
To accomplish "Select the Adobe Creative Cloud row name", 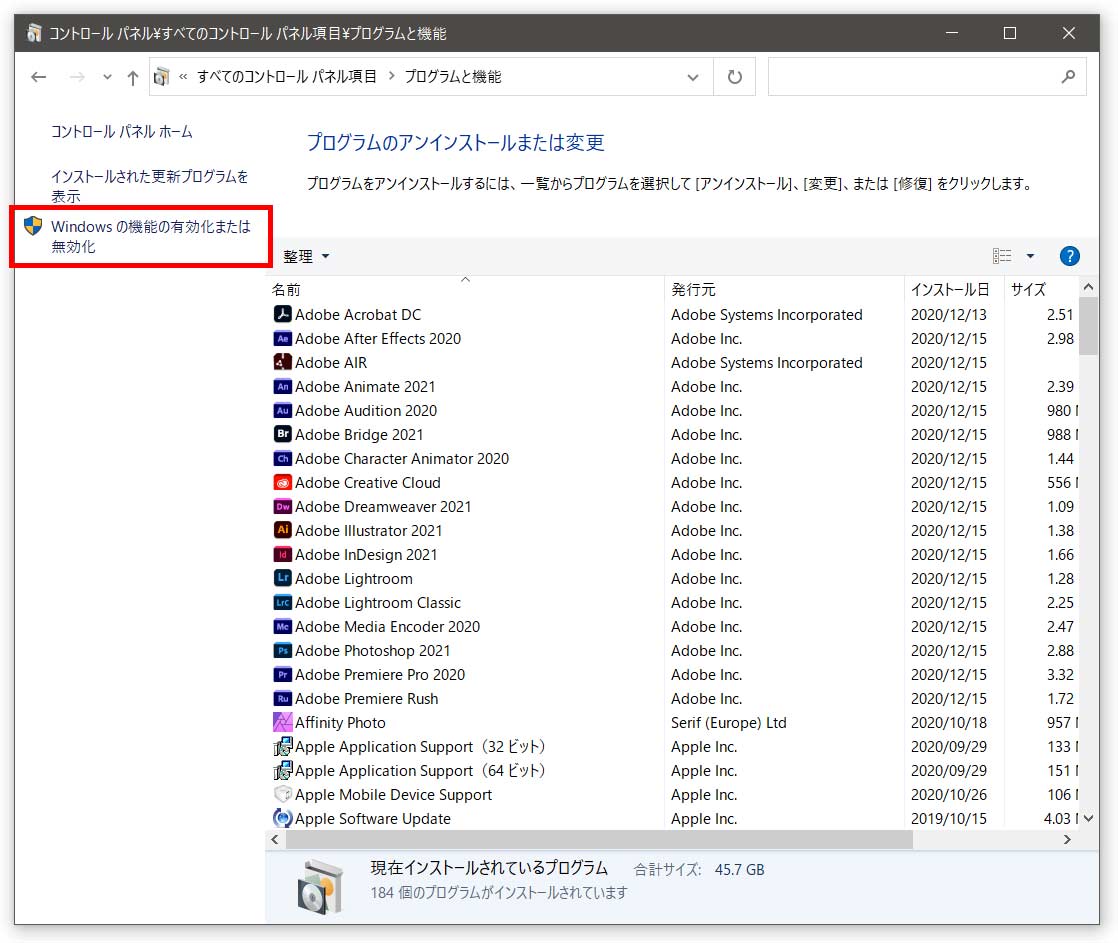I will (x=368, y=483).
